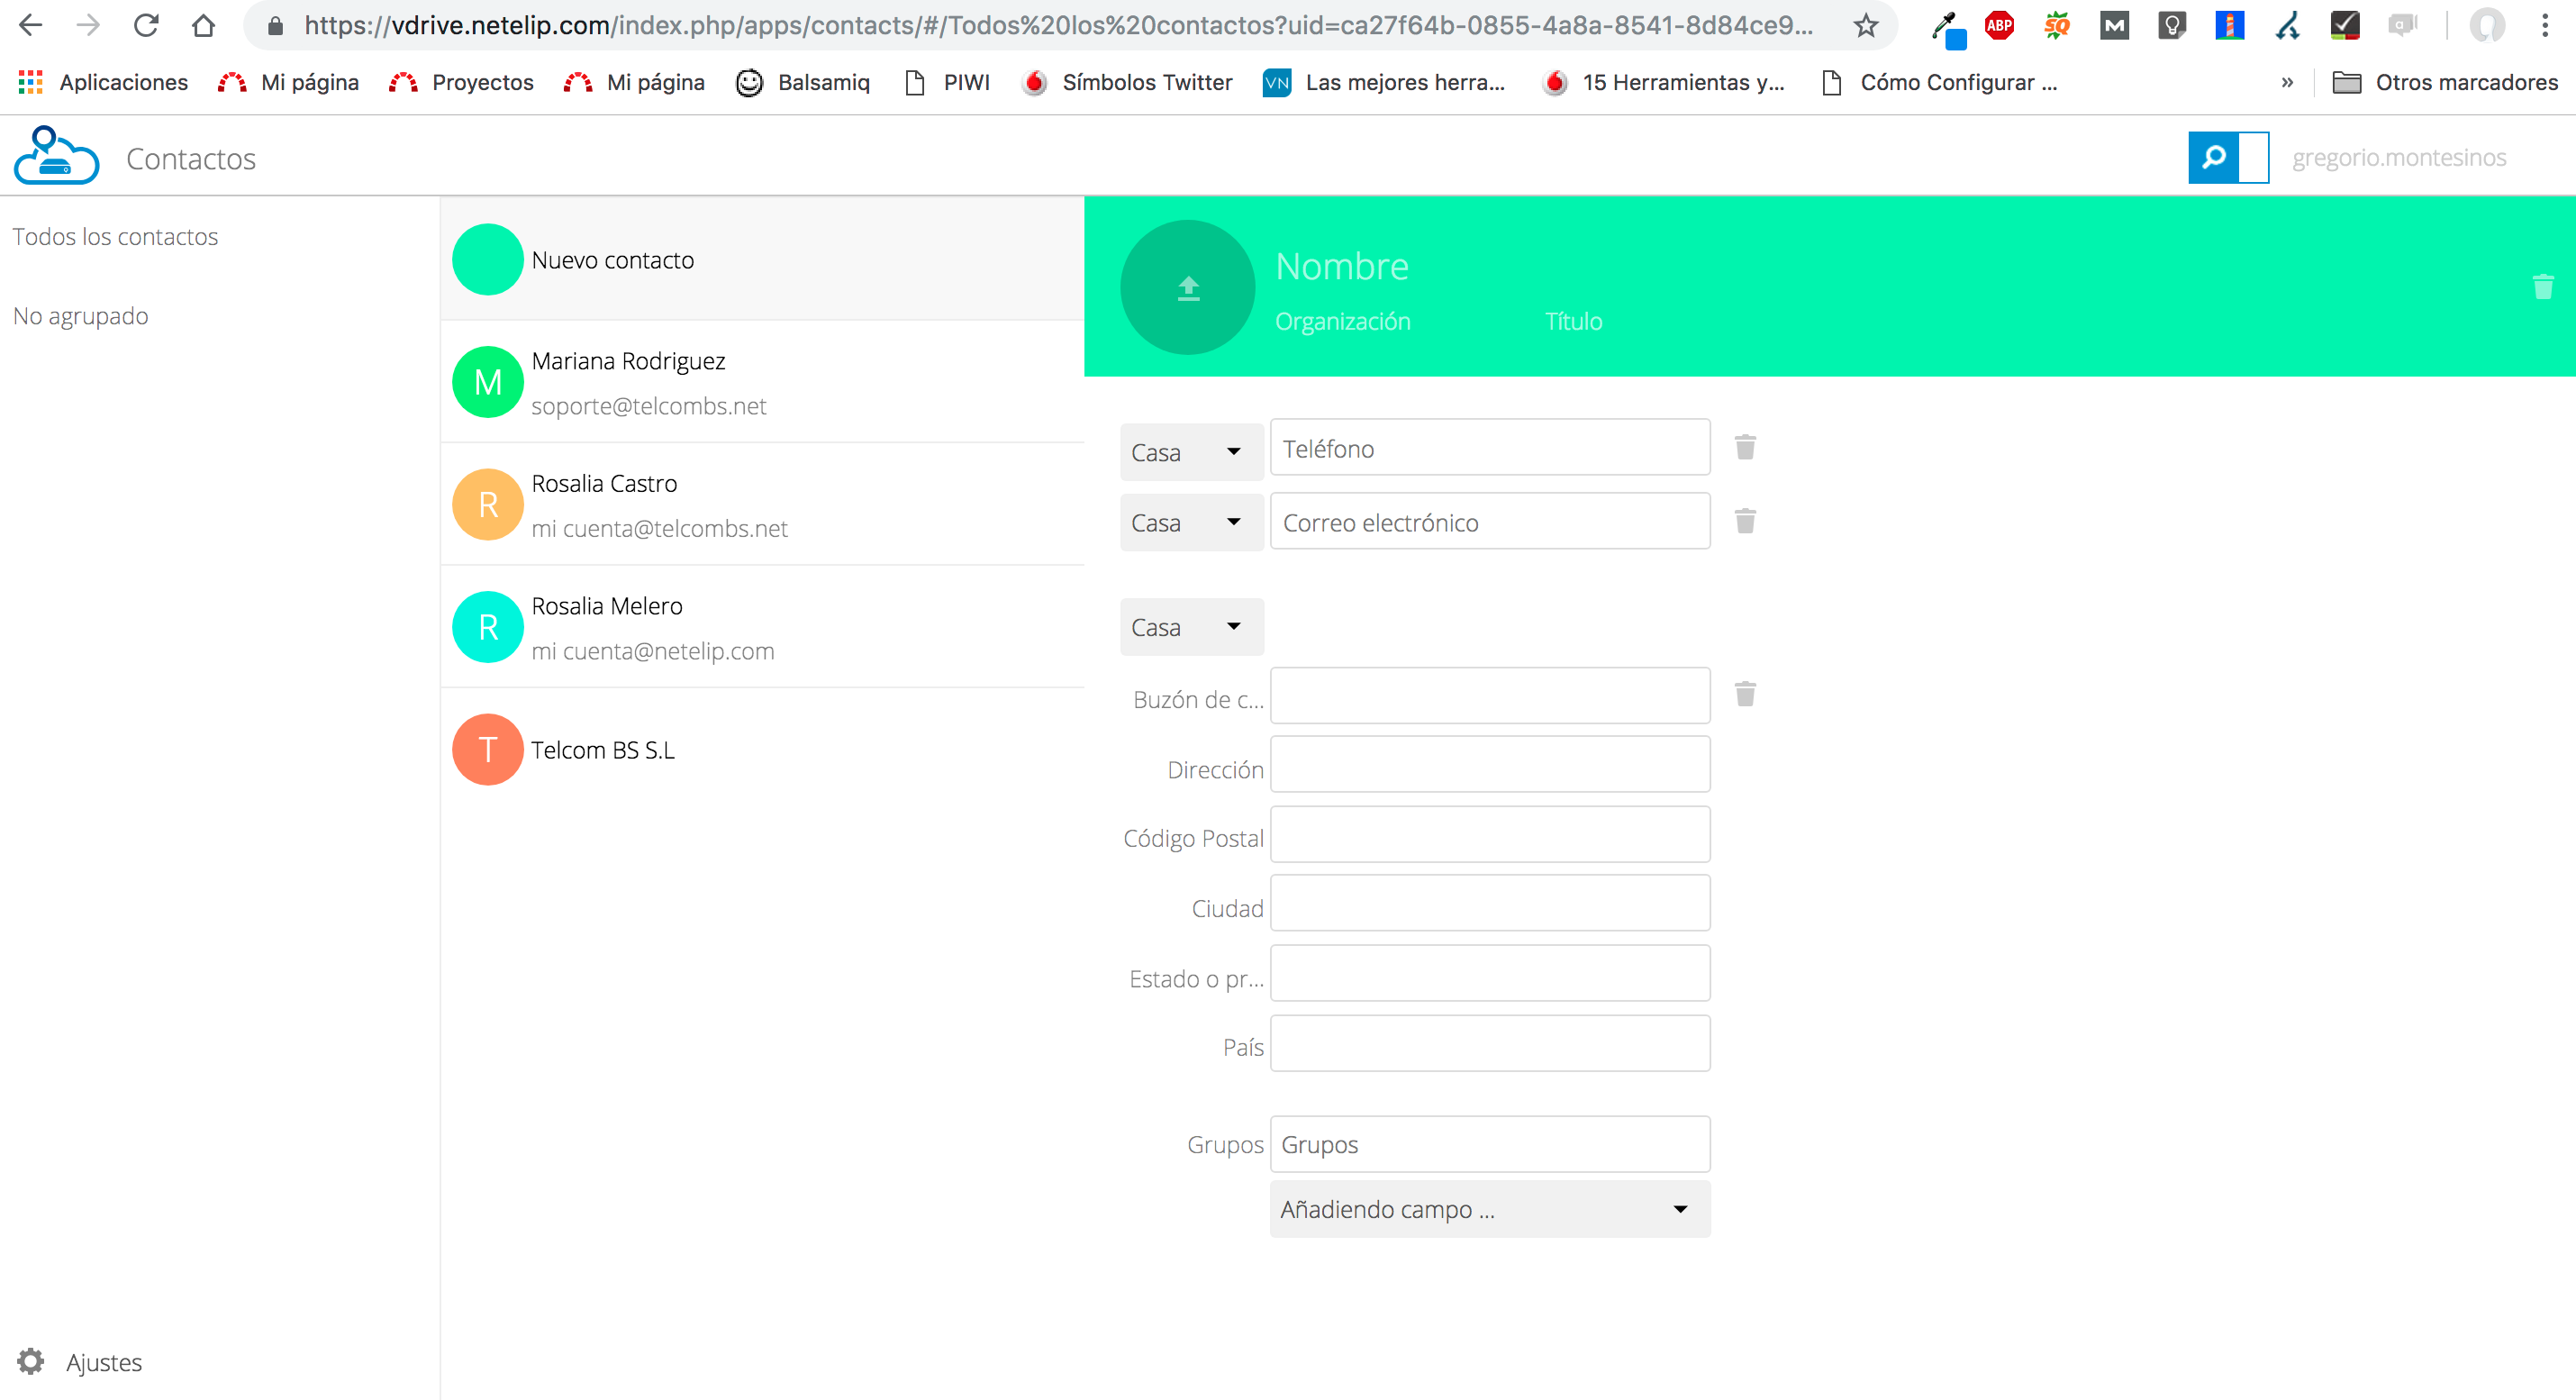
Task: Go back with browser back arrow
Action: tap(31, 25)
